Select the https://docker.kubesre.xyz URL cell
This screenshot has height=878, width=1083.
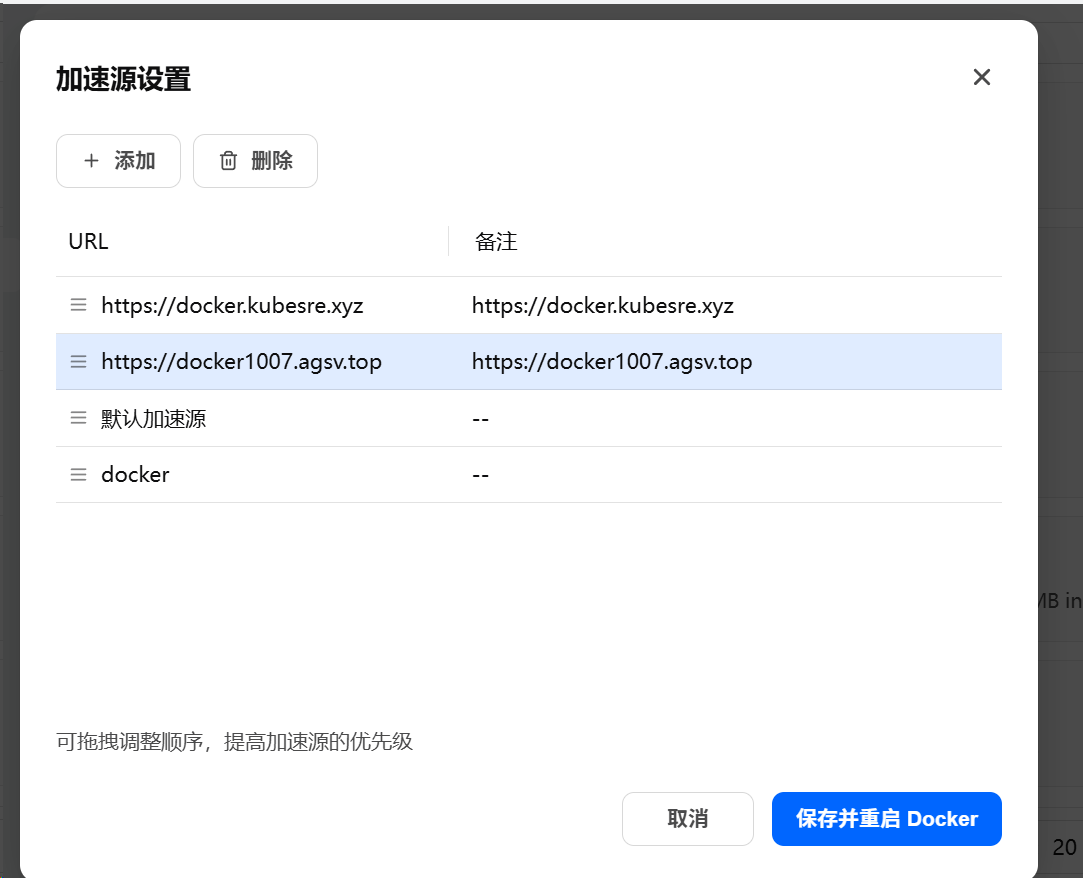pos(232,305)
